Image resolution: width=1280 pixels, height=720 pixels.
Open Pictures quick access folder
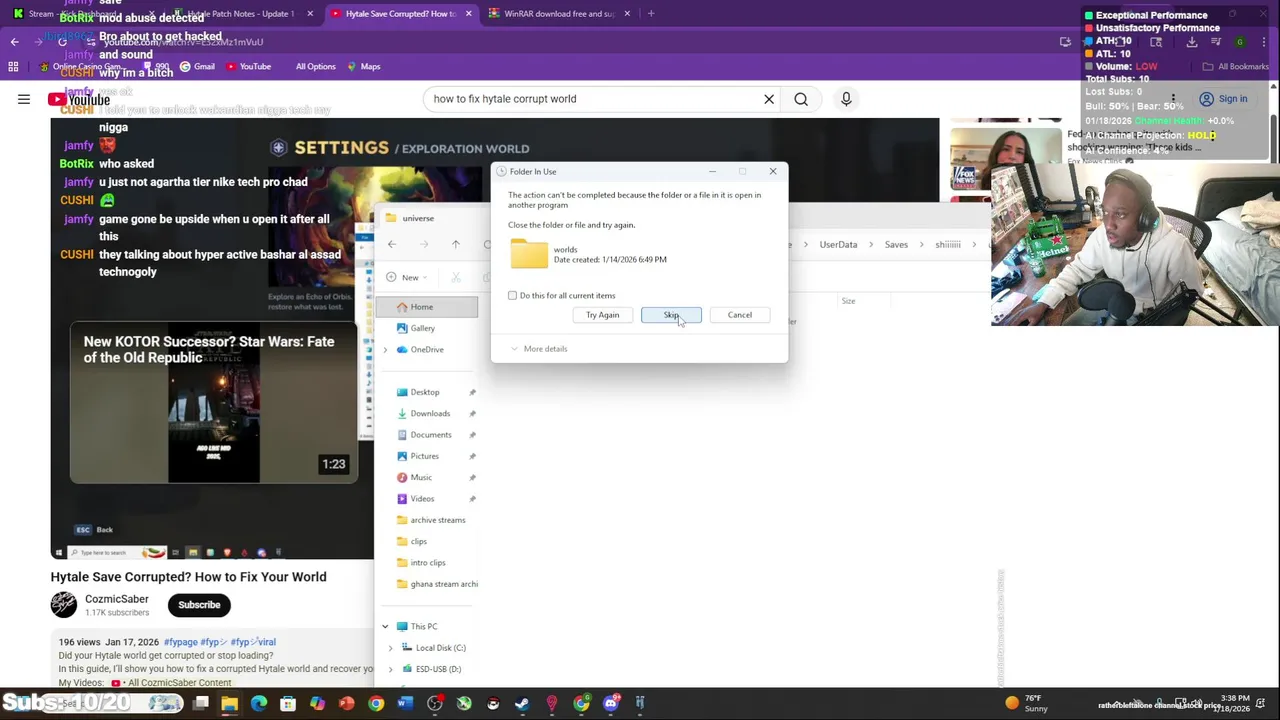pyautogui.click(x=424, y=456)
